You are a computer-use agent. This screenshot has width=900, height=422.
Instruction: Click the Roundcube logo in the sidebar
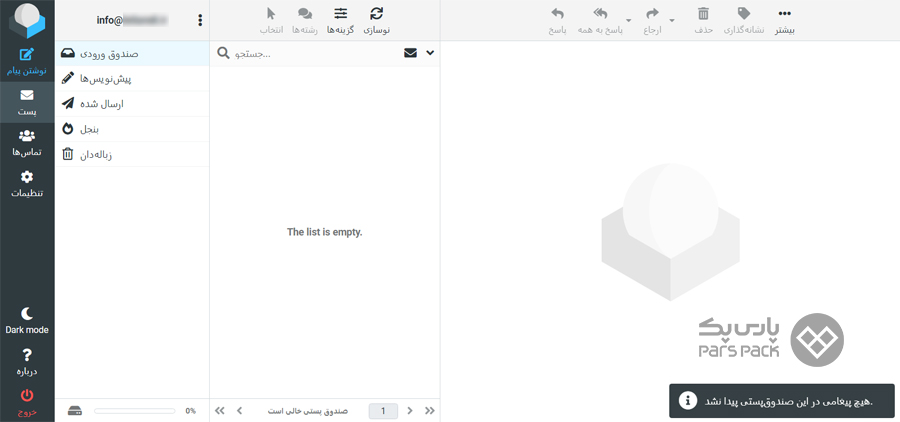tap(27, 21)
